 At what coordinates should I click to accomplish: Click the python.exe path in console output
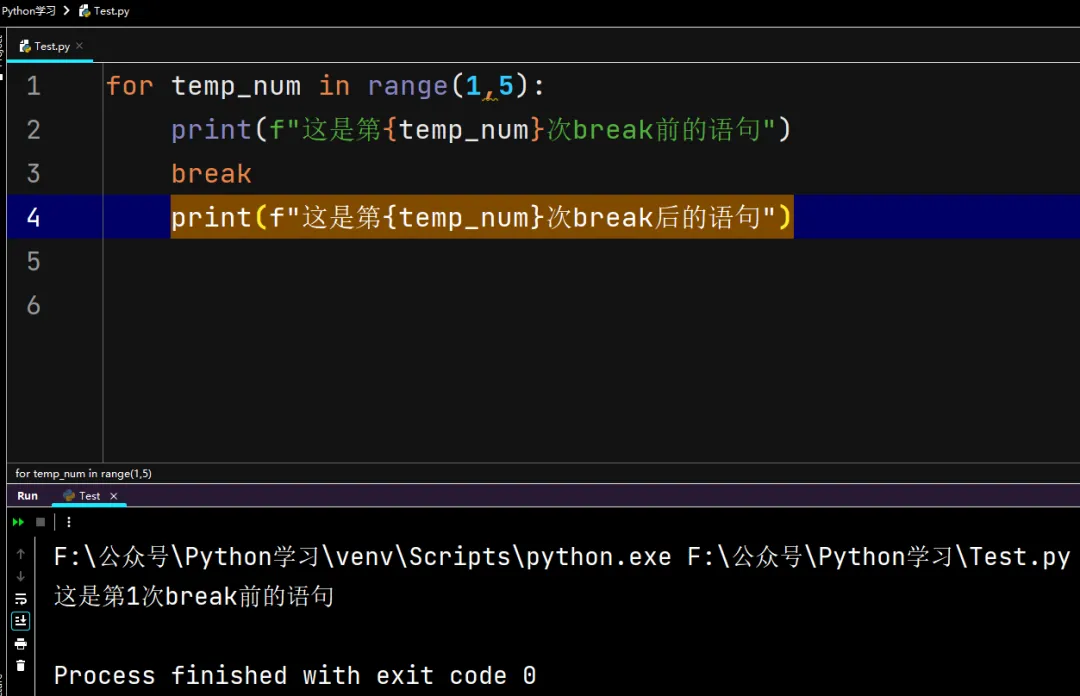(362, 557)
